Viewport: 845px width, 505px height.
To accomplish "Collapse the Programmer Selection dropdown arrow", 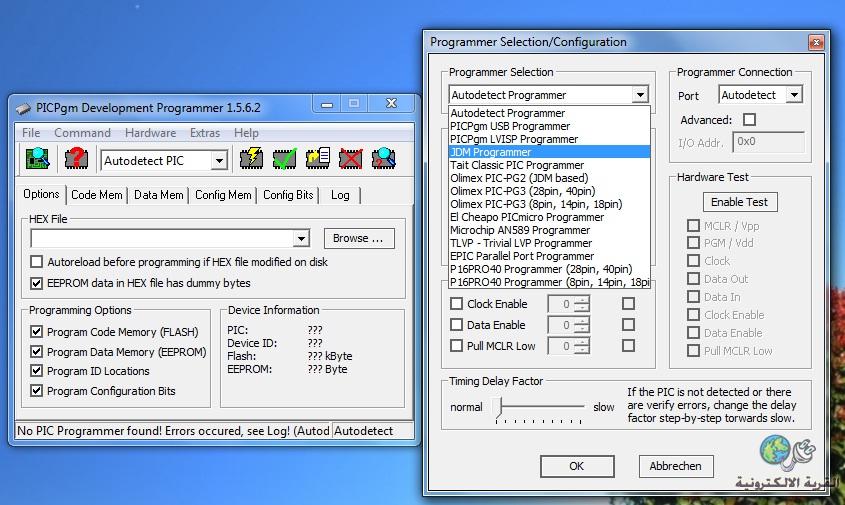I will (640, 95).
